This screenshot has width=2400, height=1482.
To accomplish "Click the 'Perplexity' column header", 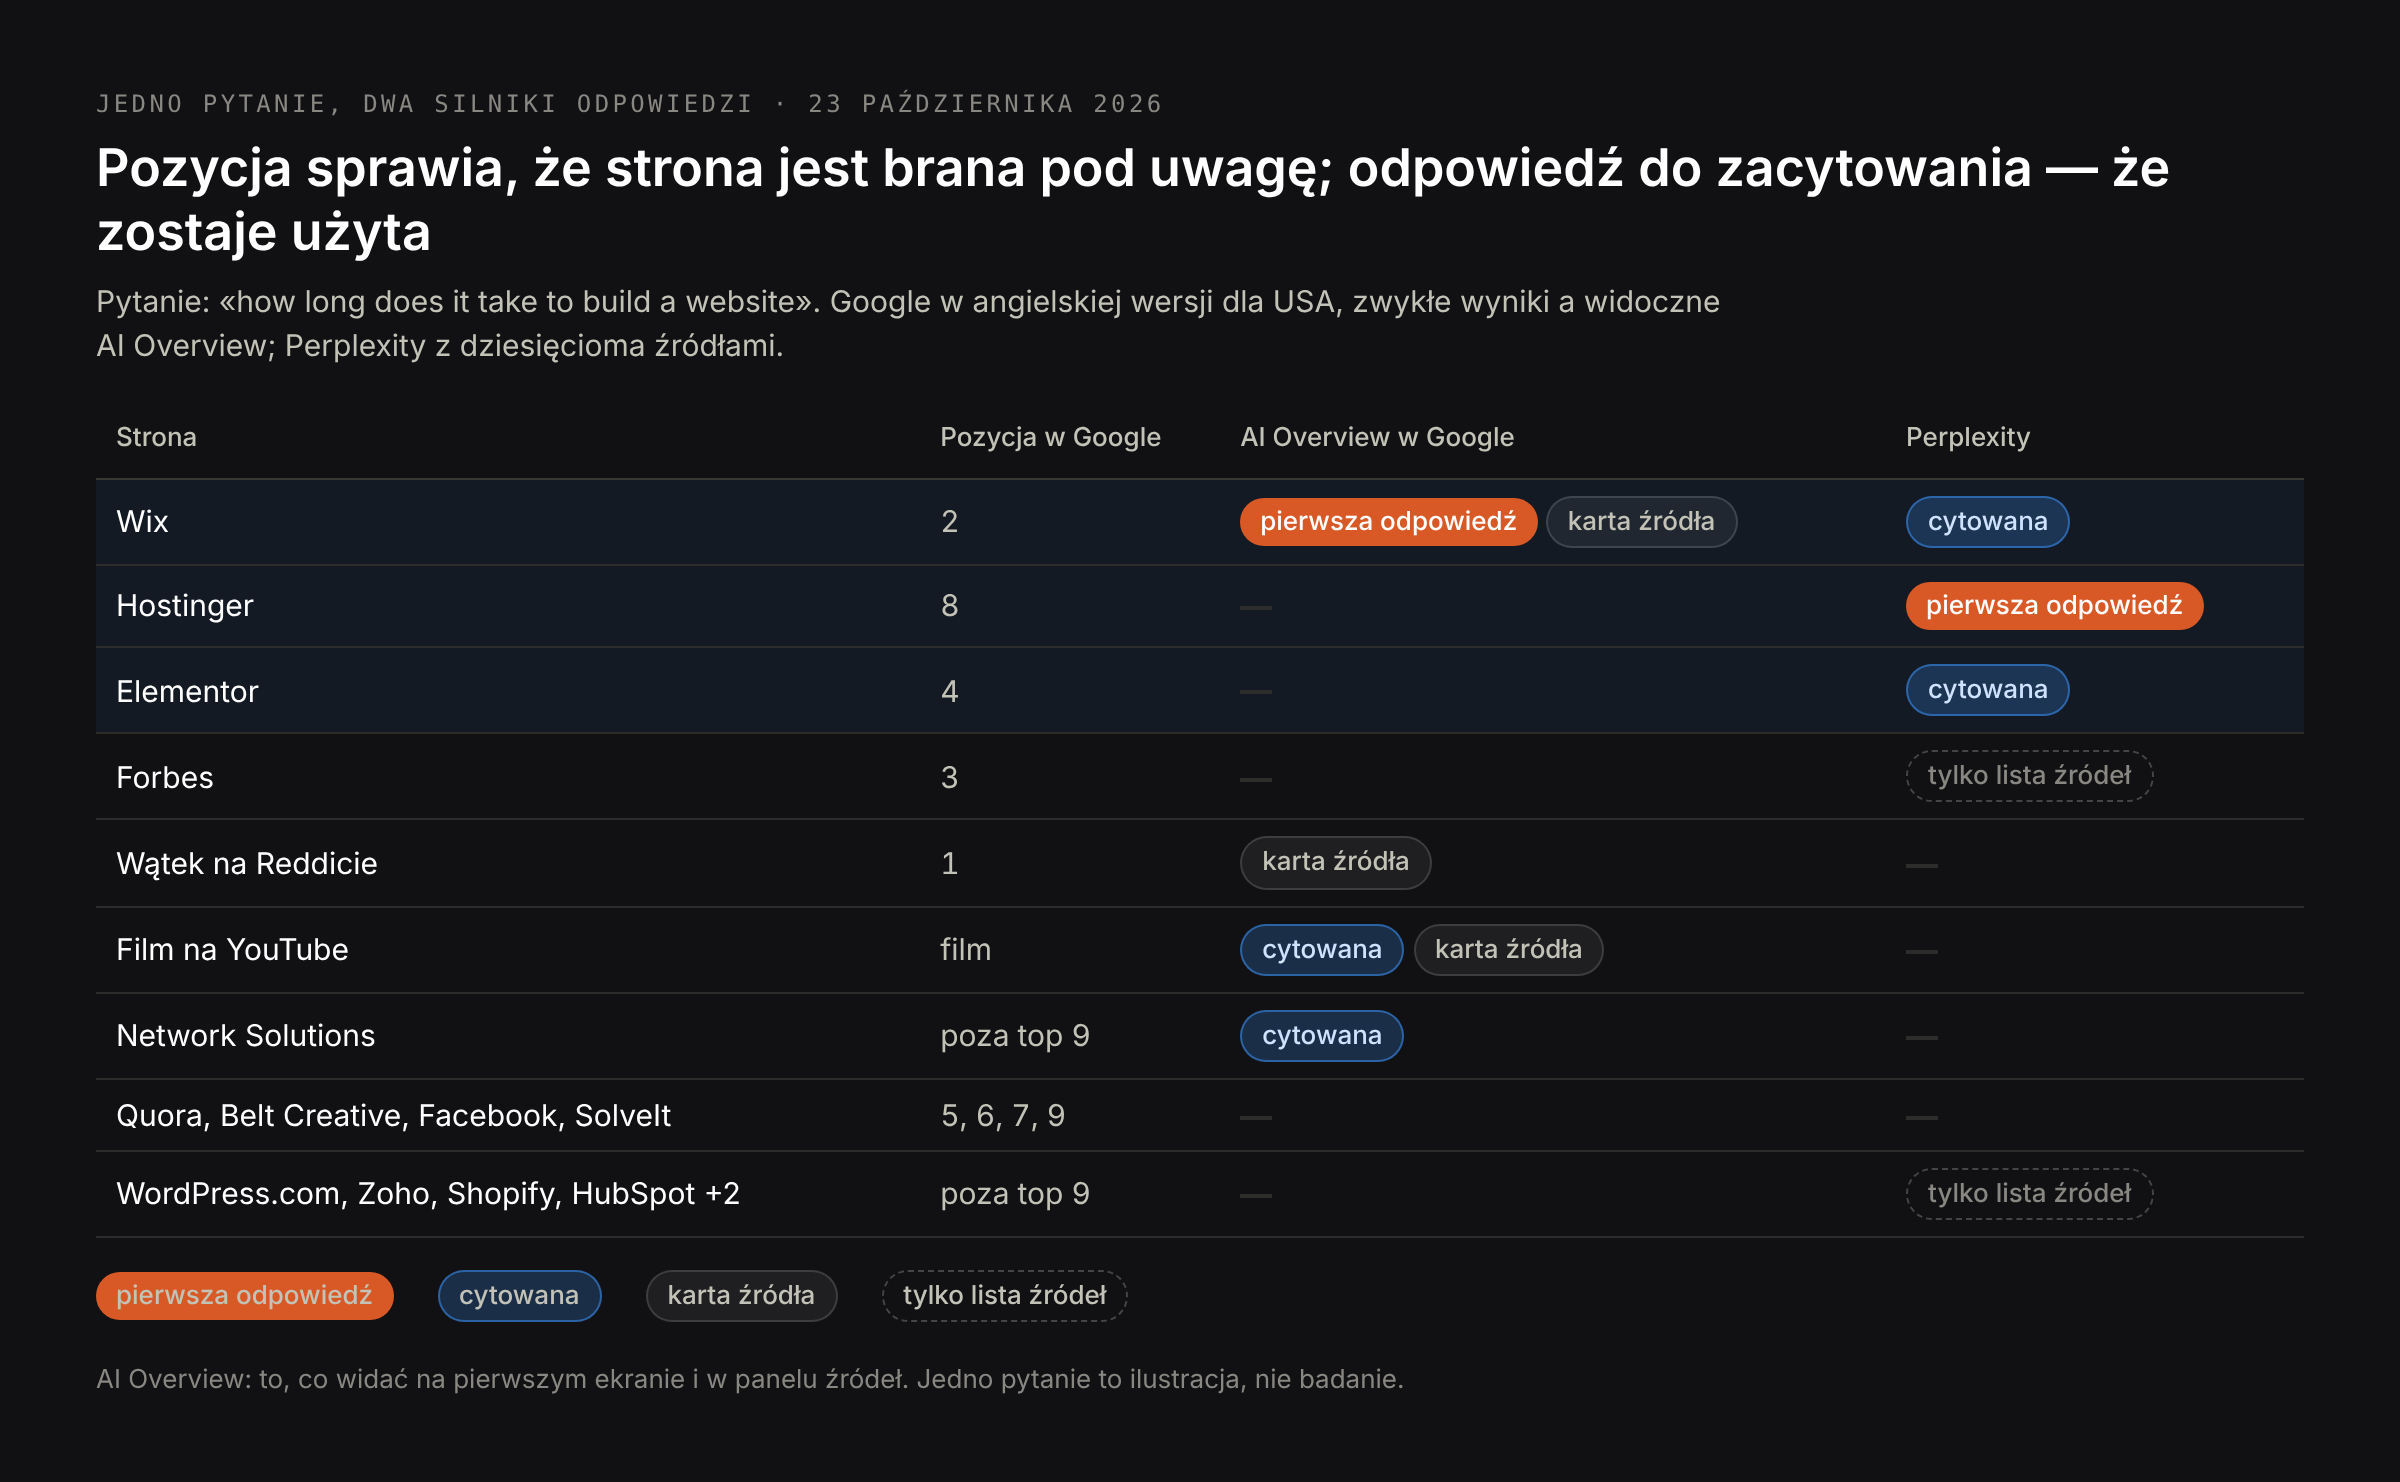I will point(1967,437).
